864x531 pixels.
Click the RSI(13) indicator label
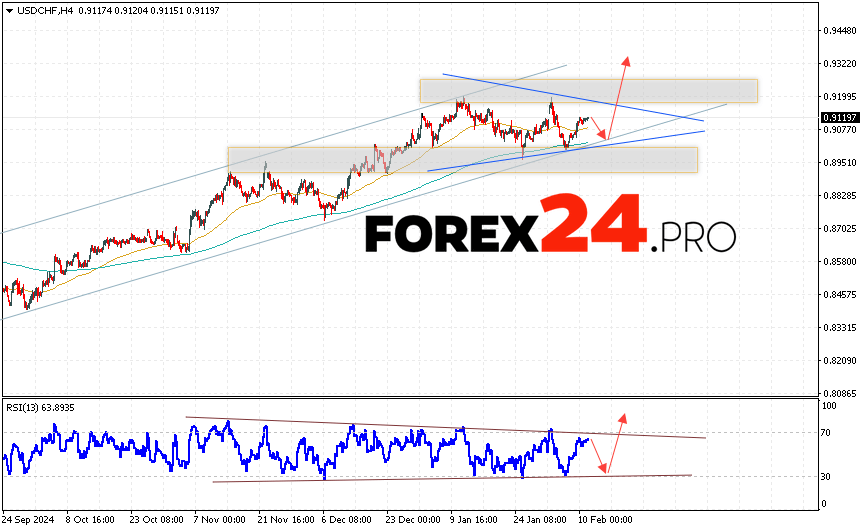click(x=40, y=408)
